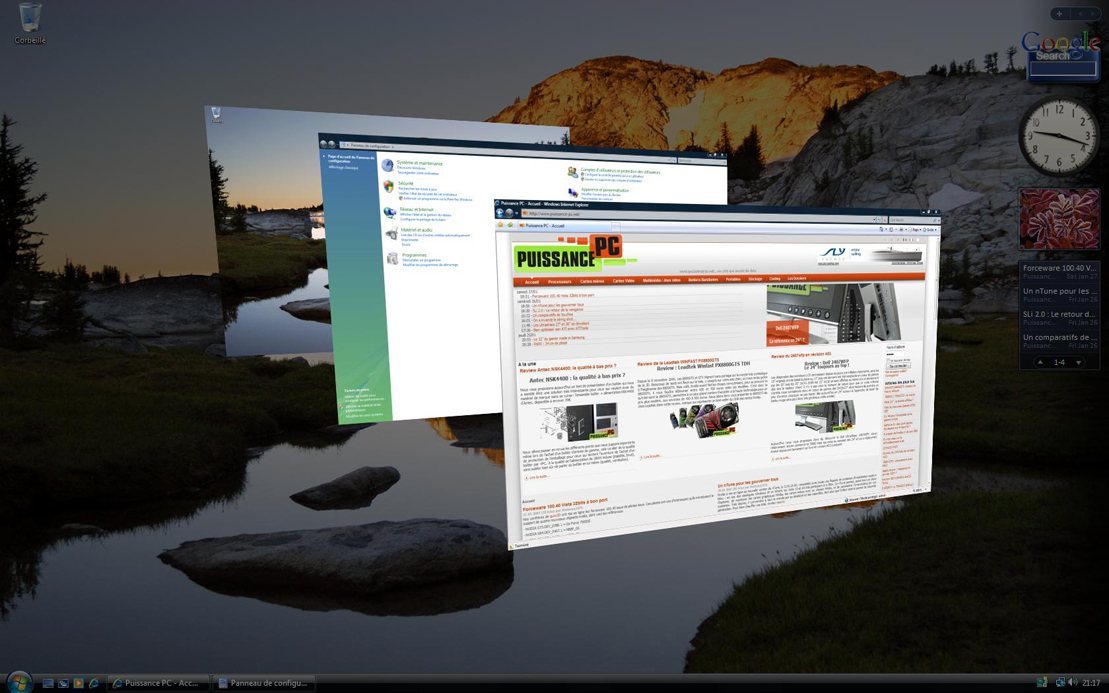Click the sidebar add gadget plus button
Viewport: 1109px width, 693px height.
1059,14
